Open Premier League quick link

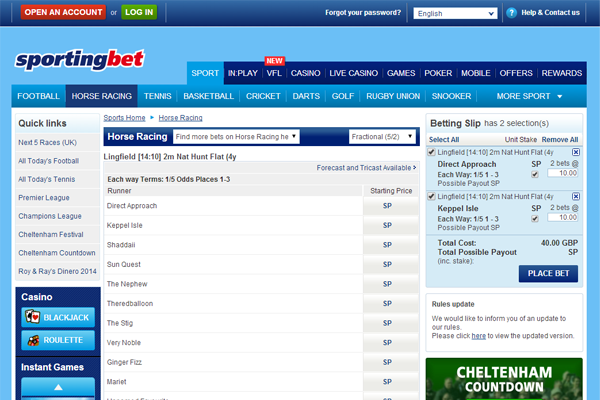[x=44, y=198]
